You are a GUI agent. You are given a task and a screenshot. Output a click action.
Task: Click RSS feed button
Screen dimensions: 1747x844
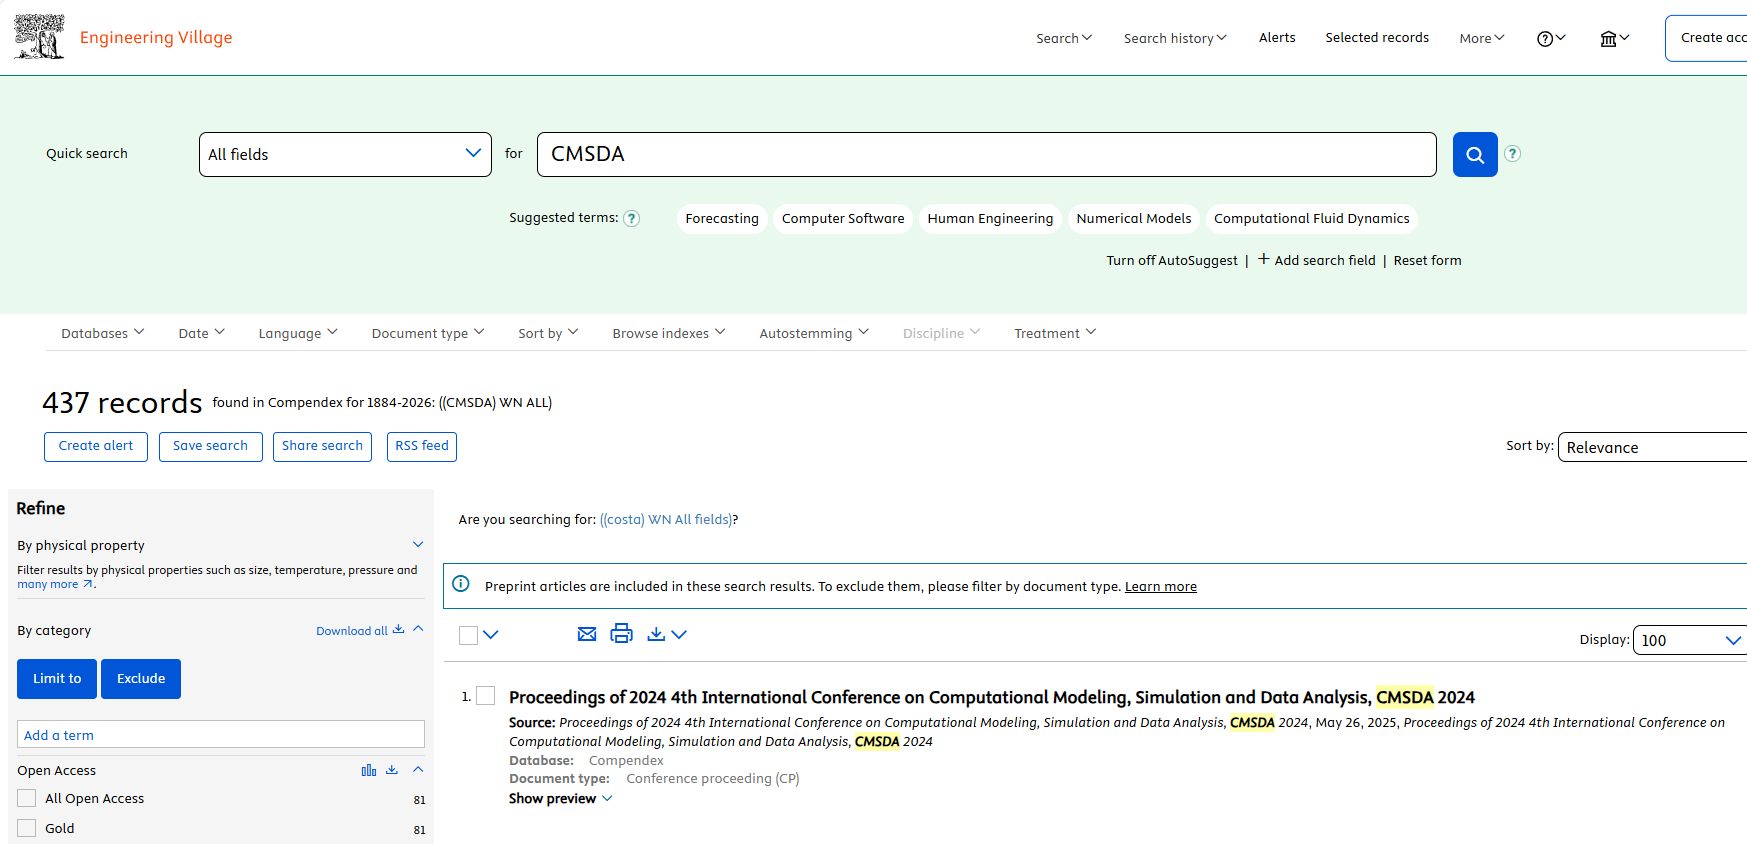[x=422, y=446]
